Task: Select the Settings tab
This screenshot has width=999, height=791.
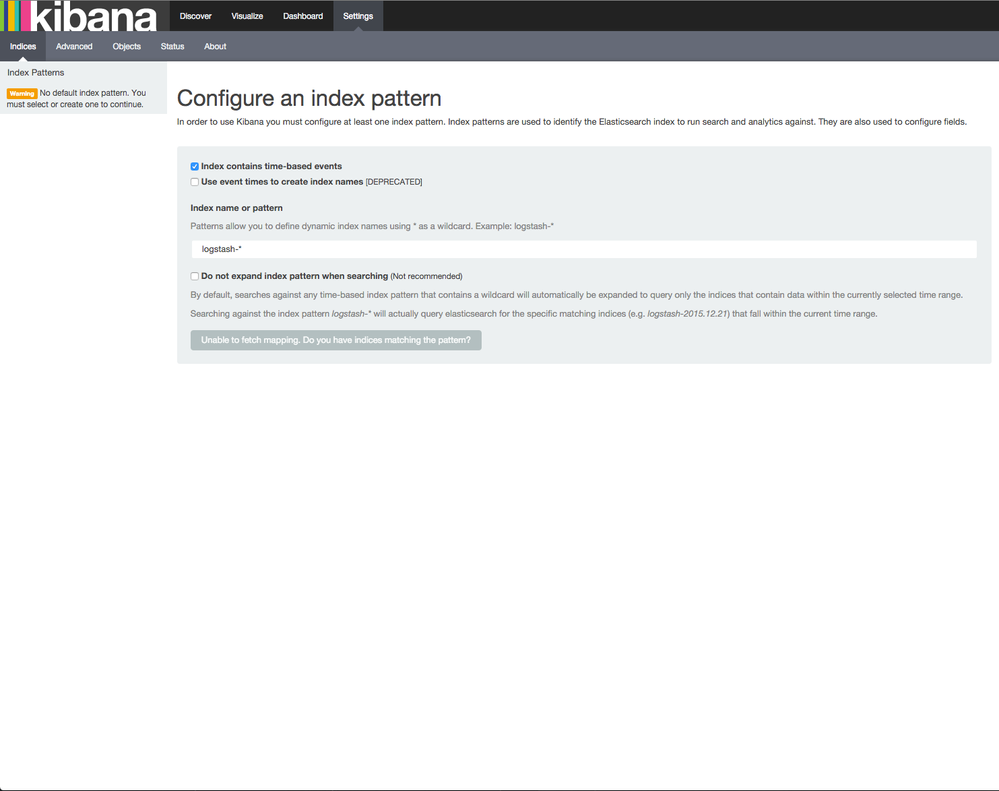Action: pos(357,16)
